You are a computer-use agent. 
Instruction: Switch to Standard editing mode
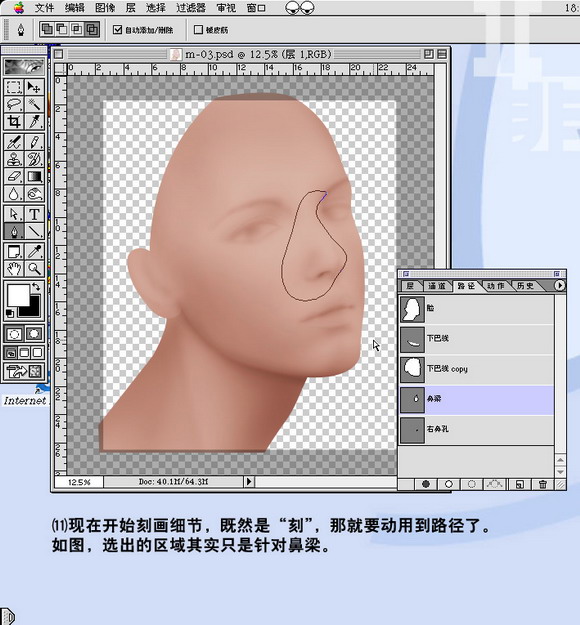click(x=14, y=334)
